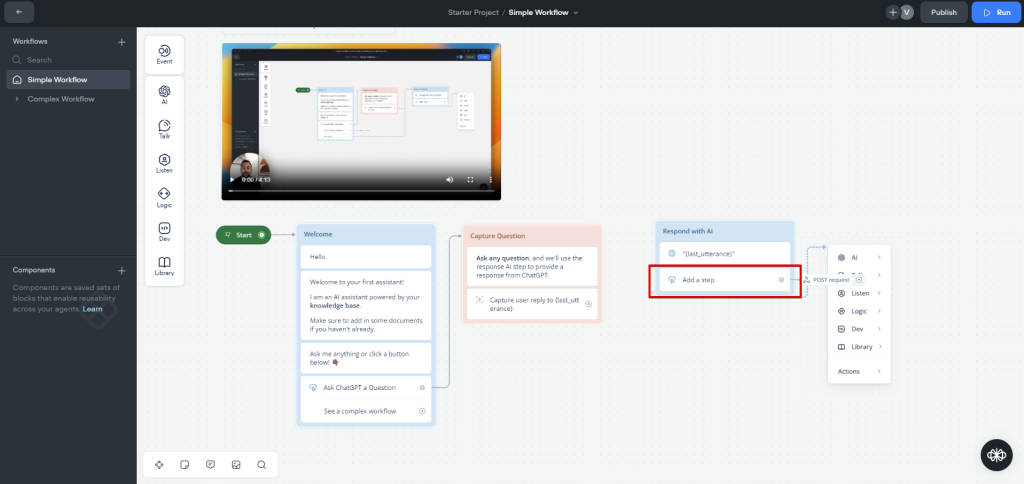This screenshot has width=1024, height=484.
Task: Click the sticky note tool icon
Action: point(185,464)
